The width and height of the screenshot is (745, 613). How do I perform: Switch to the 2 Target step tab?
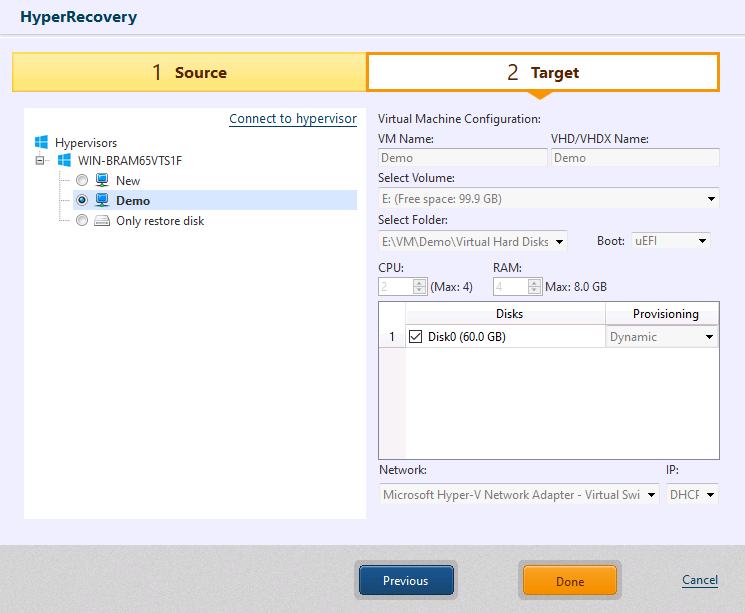(x=542, y=72)
